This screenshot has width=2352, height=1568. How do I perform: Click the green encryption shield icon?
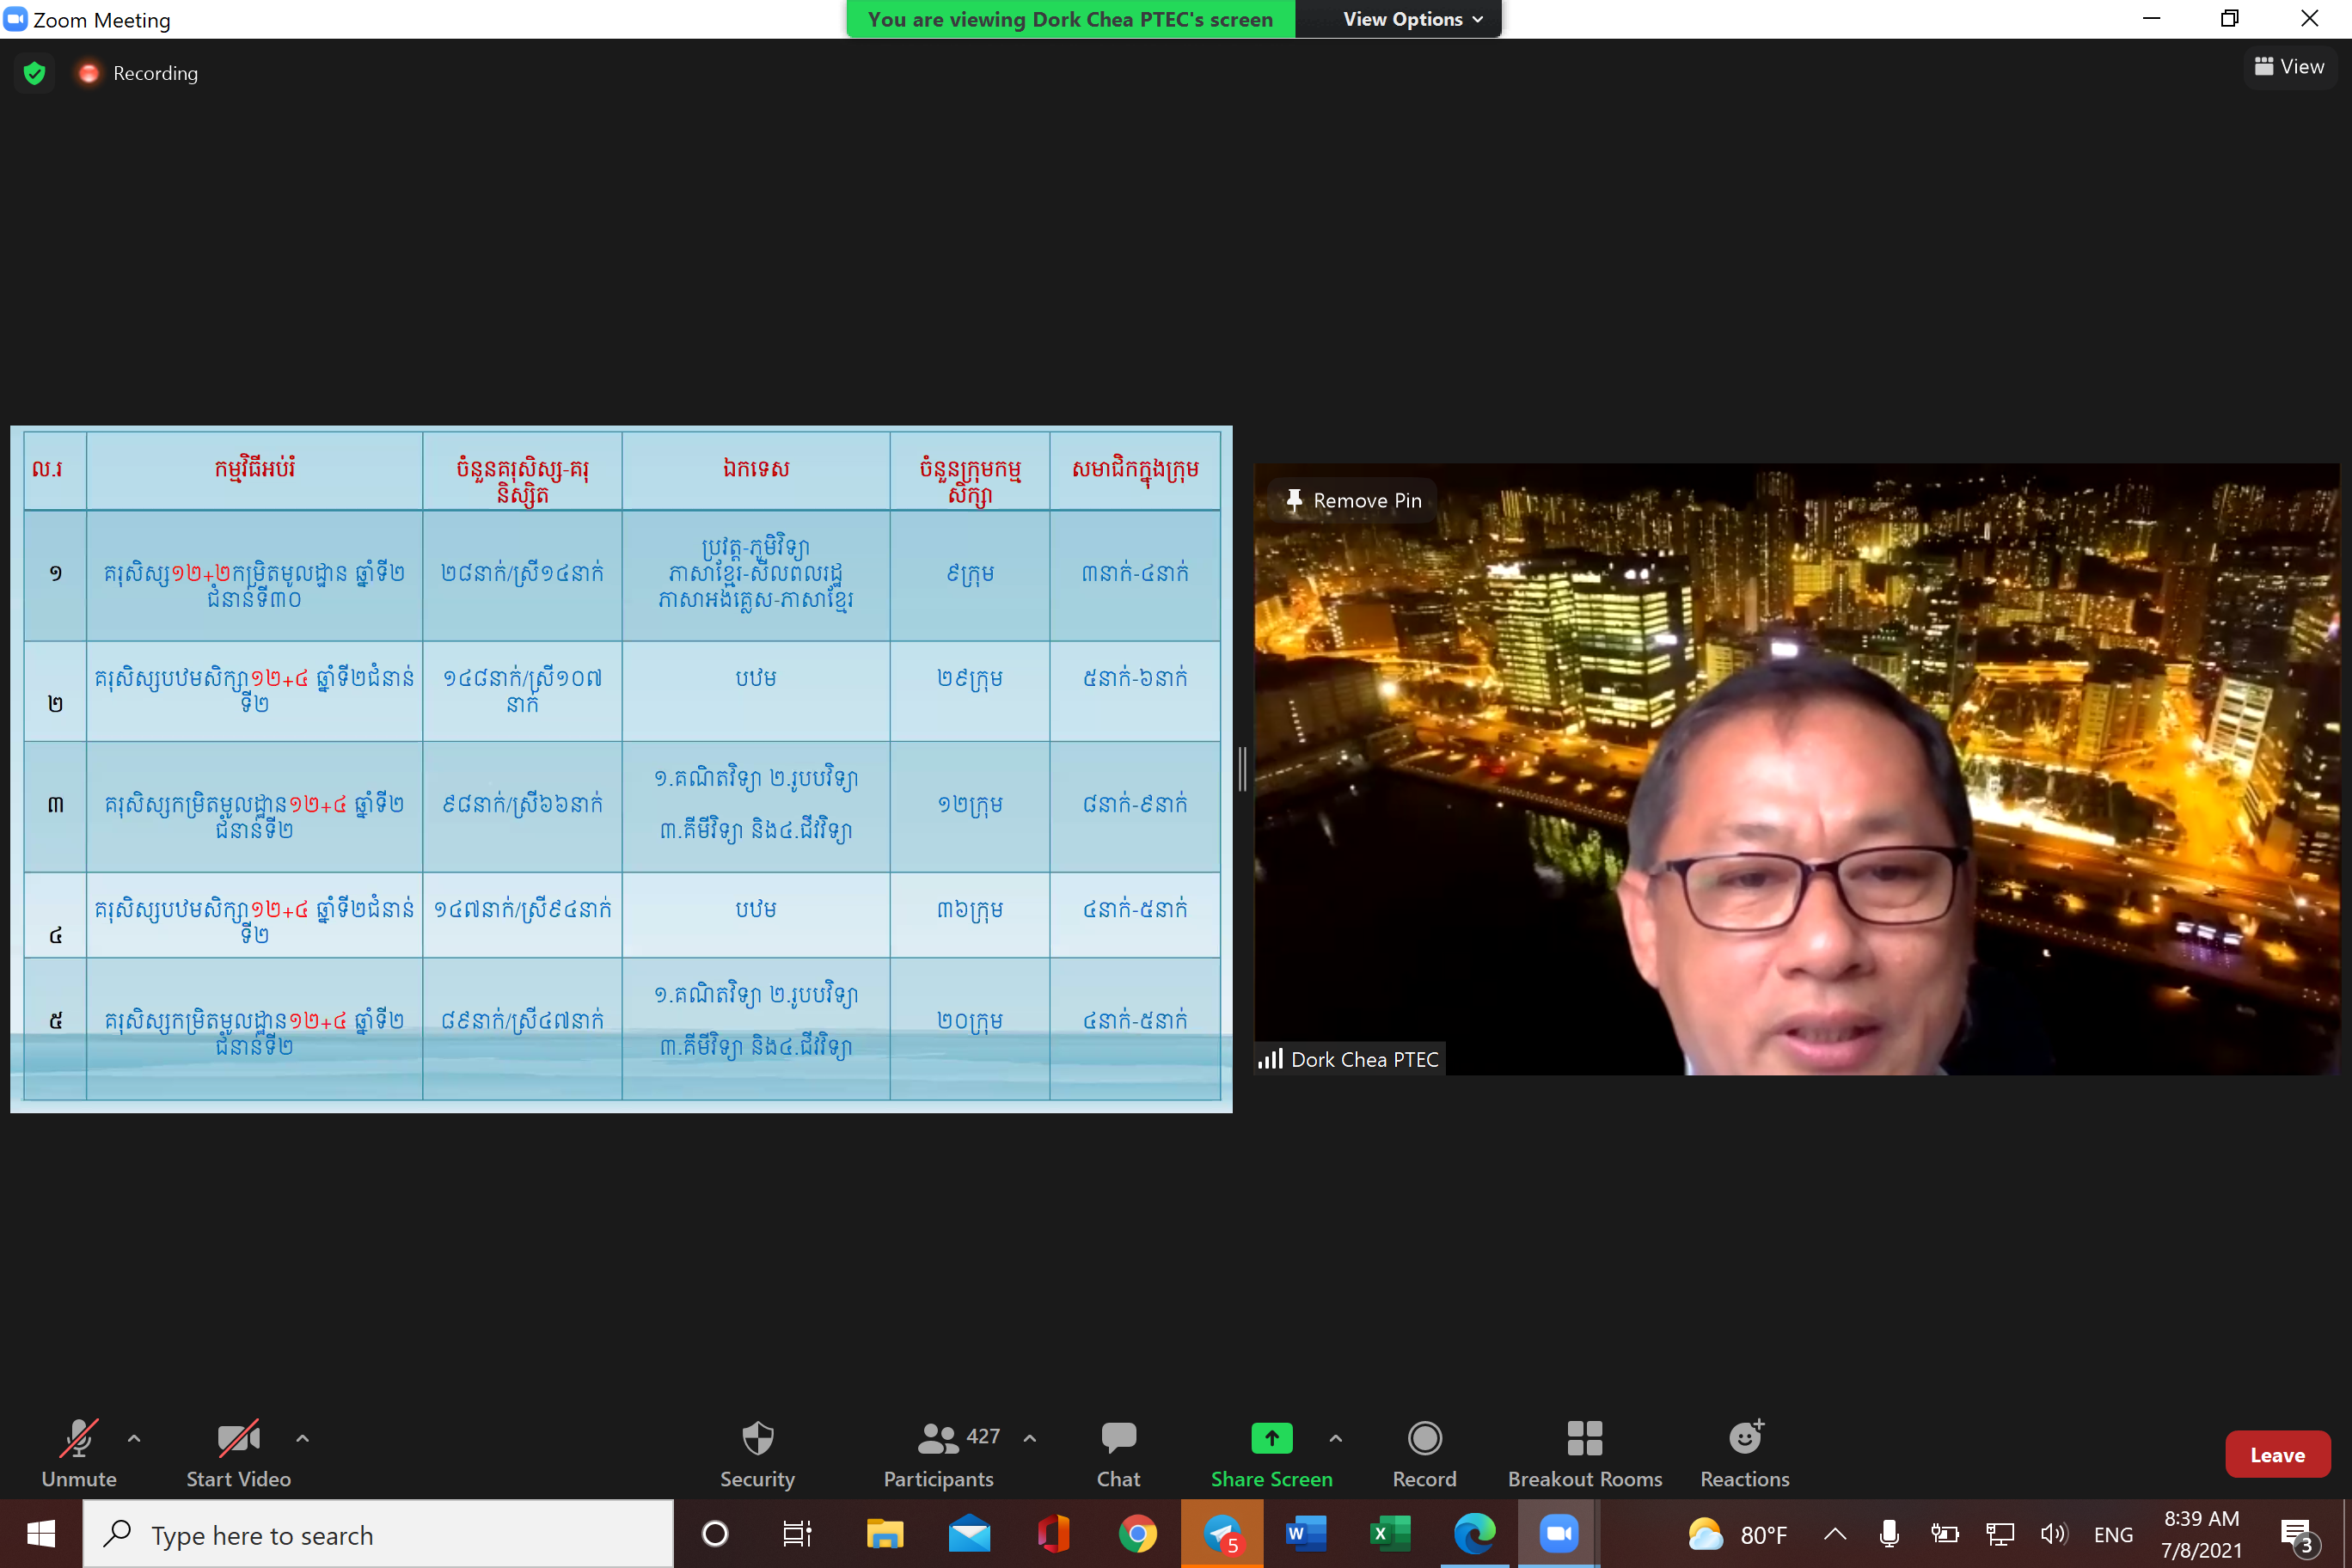35,73
